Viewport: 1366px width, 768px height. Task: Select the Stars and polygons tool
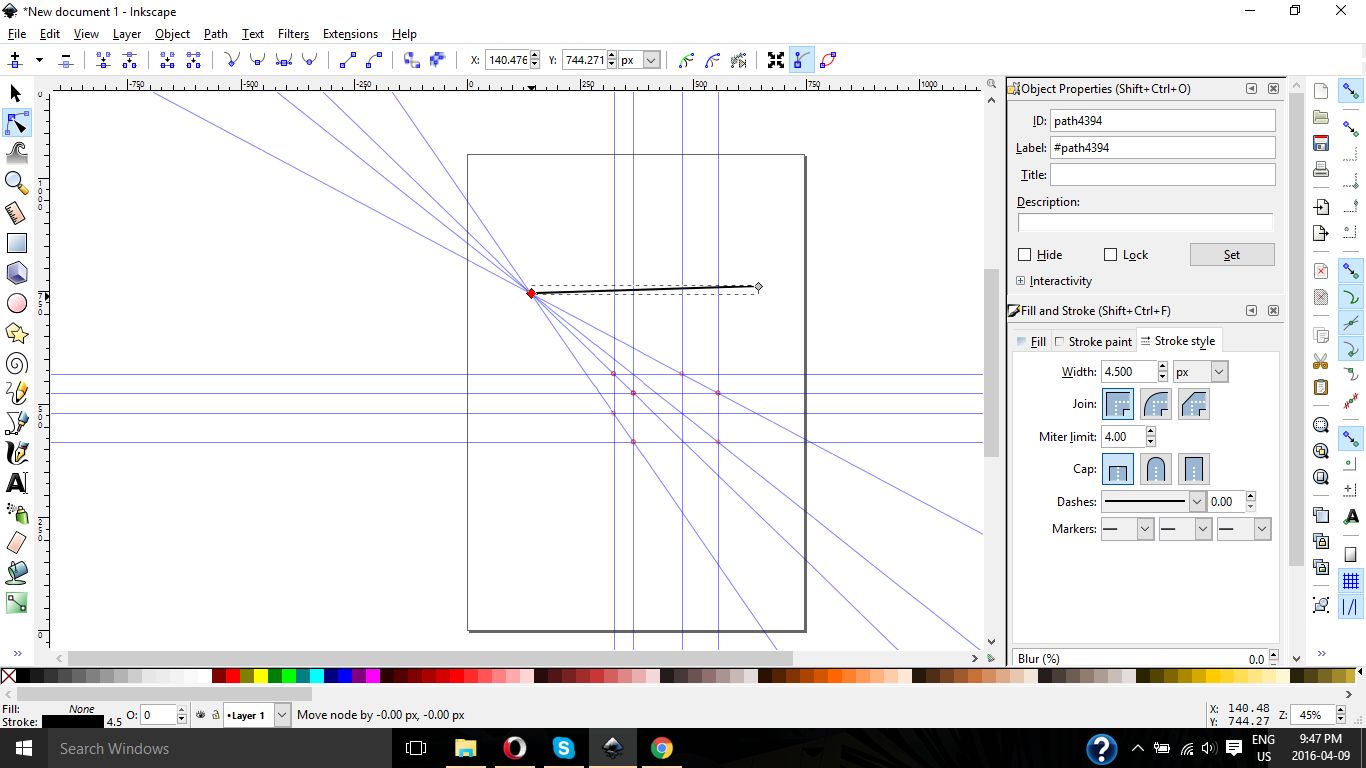(16, 332)
